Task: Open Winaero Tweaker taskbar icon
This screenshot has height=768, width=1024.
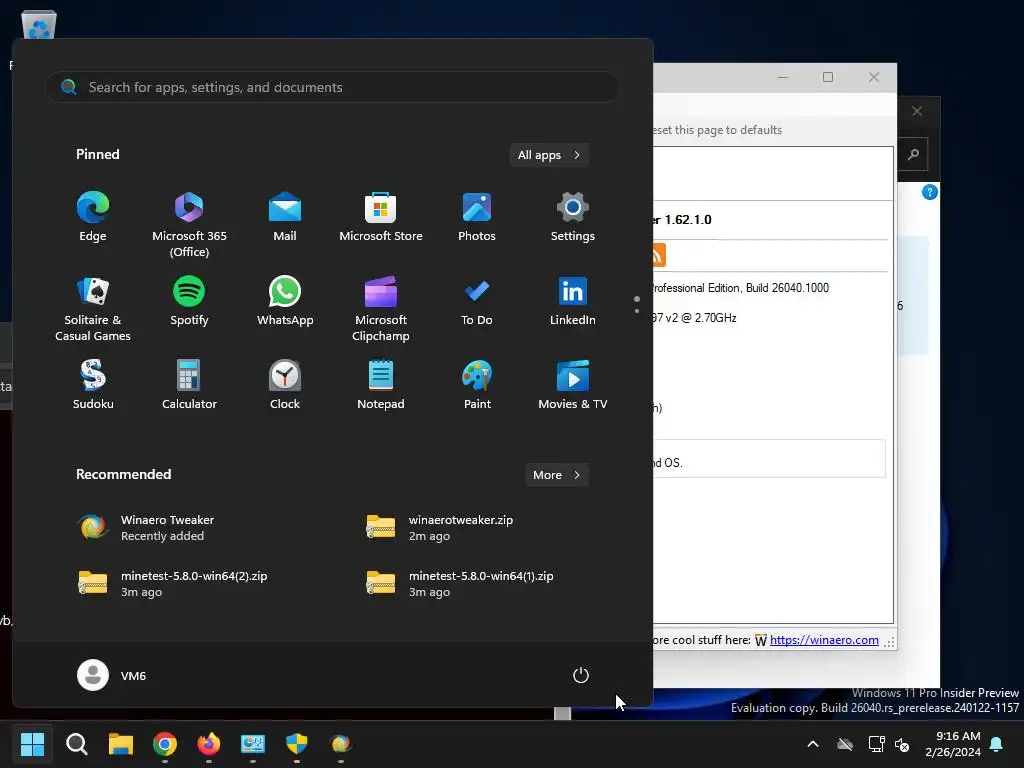Action: point(341,744)
